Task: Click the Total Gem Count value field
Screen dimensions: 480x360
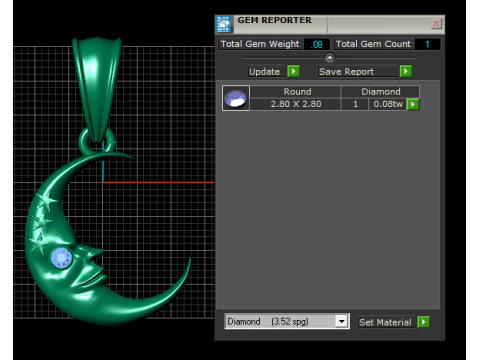Action: click(427, 44)
